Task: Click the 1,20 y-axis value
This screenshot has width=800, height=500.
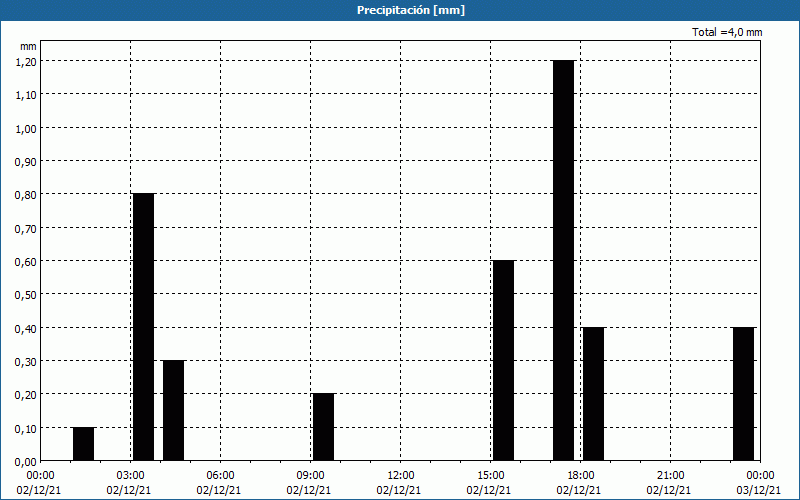Action: [26, 61]
